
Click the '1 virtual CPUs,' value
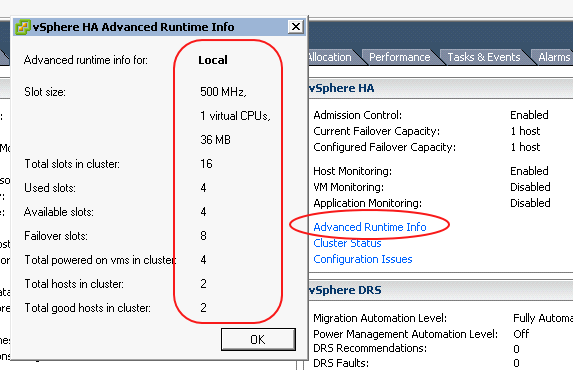(x=235, y=116)
